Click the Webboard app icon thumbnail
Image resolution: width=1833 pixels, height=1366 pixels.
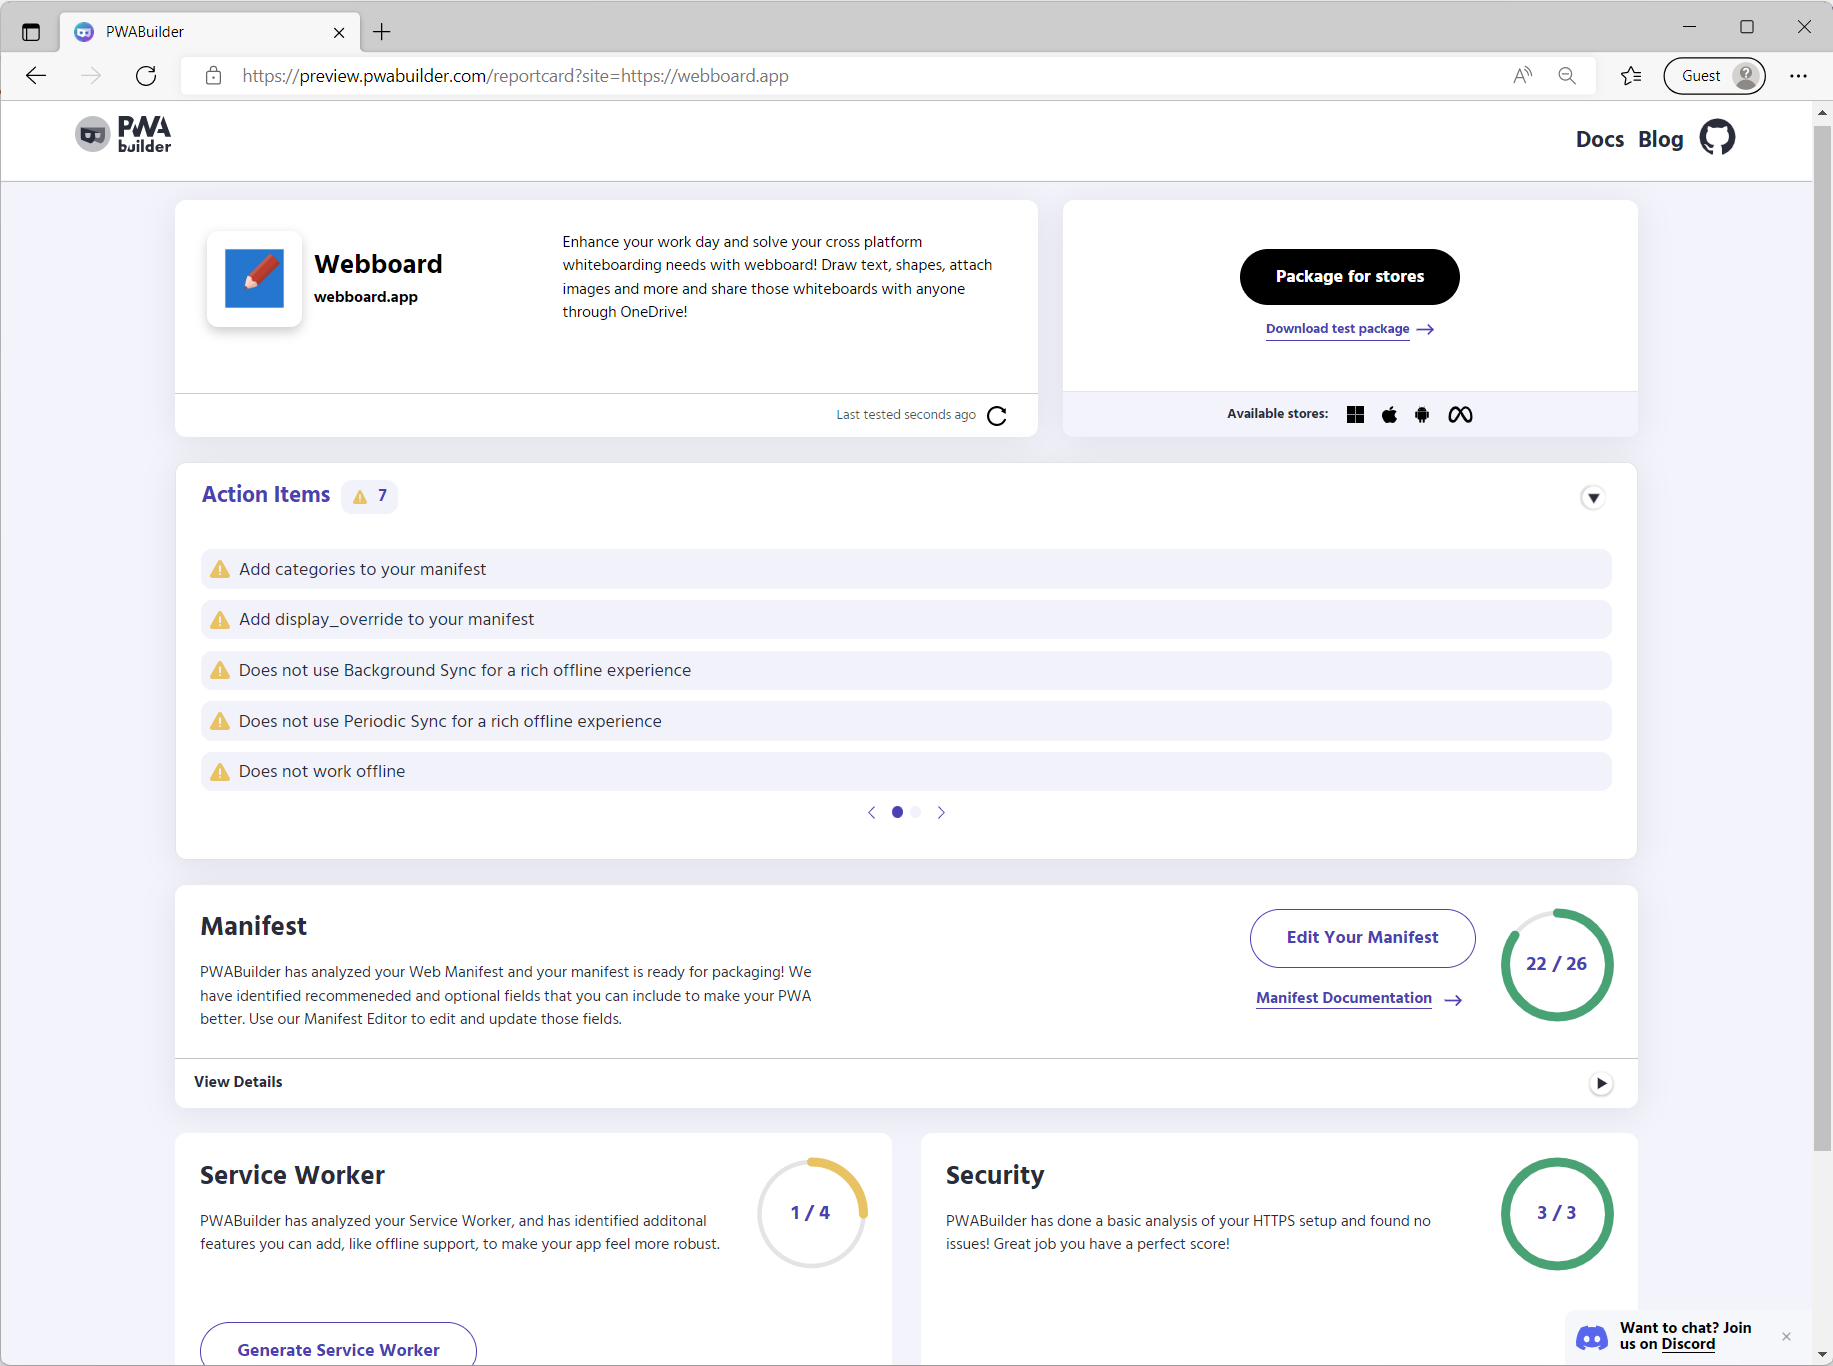pos(254,278)
